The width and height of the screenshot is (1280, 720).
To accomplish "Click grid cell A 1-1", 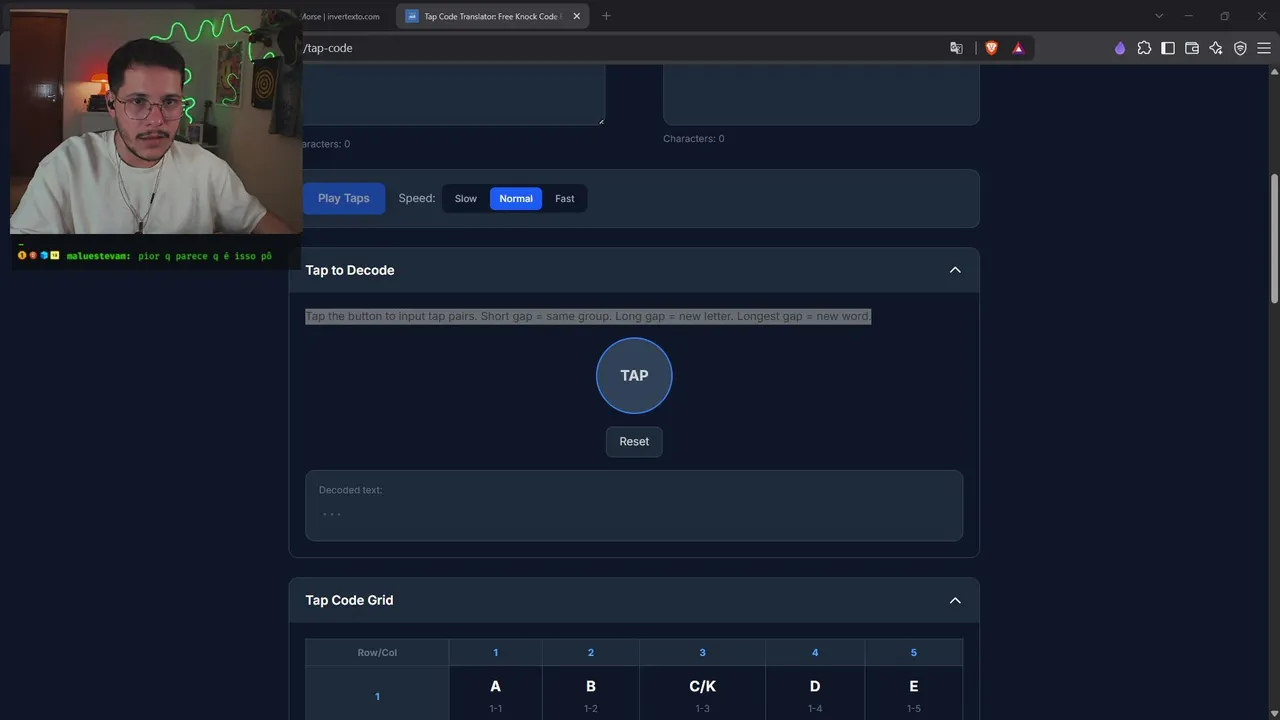I will [495, 696].
